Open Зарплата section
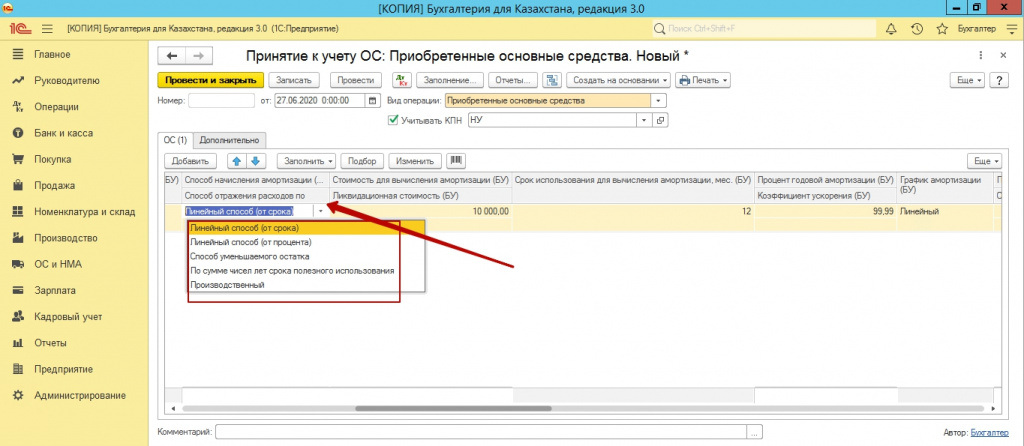 [x=55, y=291]
